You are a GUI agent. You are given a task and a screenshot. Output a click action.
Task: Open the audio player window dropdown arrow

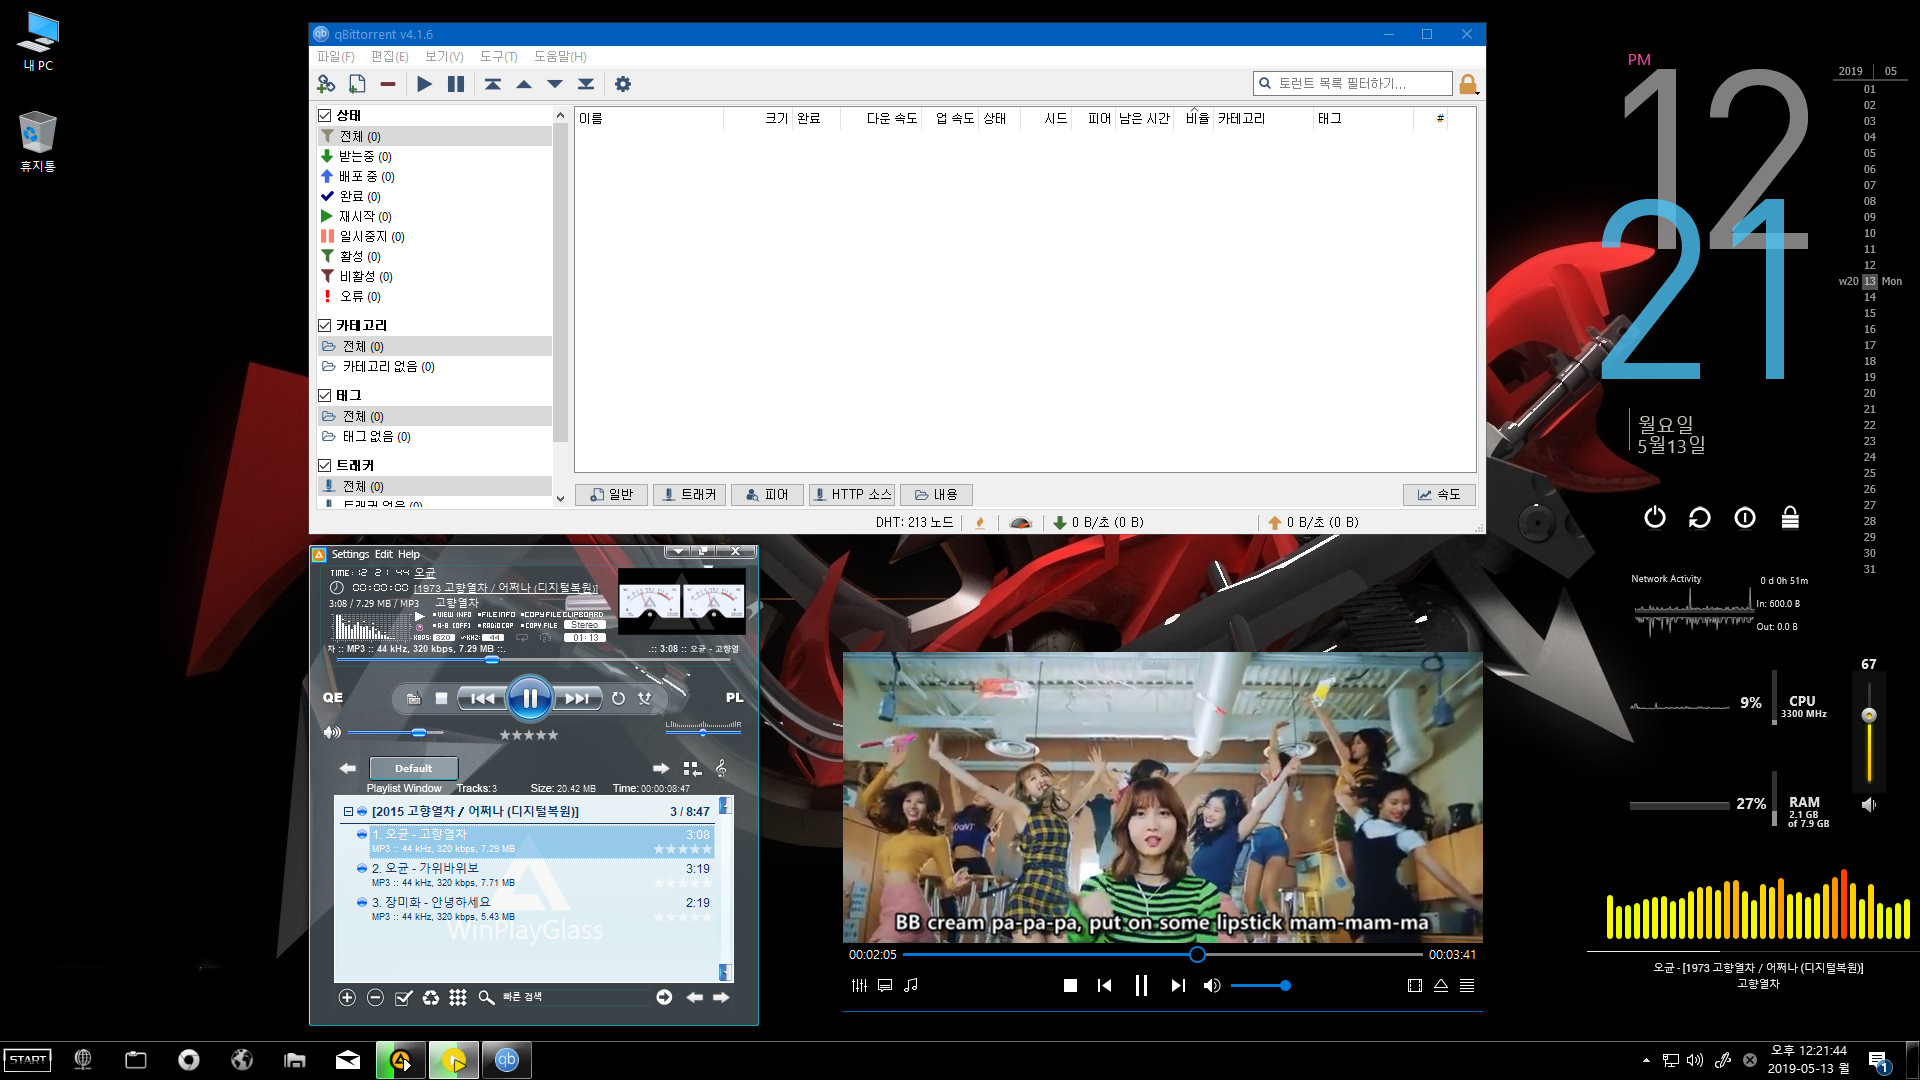677,552
